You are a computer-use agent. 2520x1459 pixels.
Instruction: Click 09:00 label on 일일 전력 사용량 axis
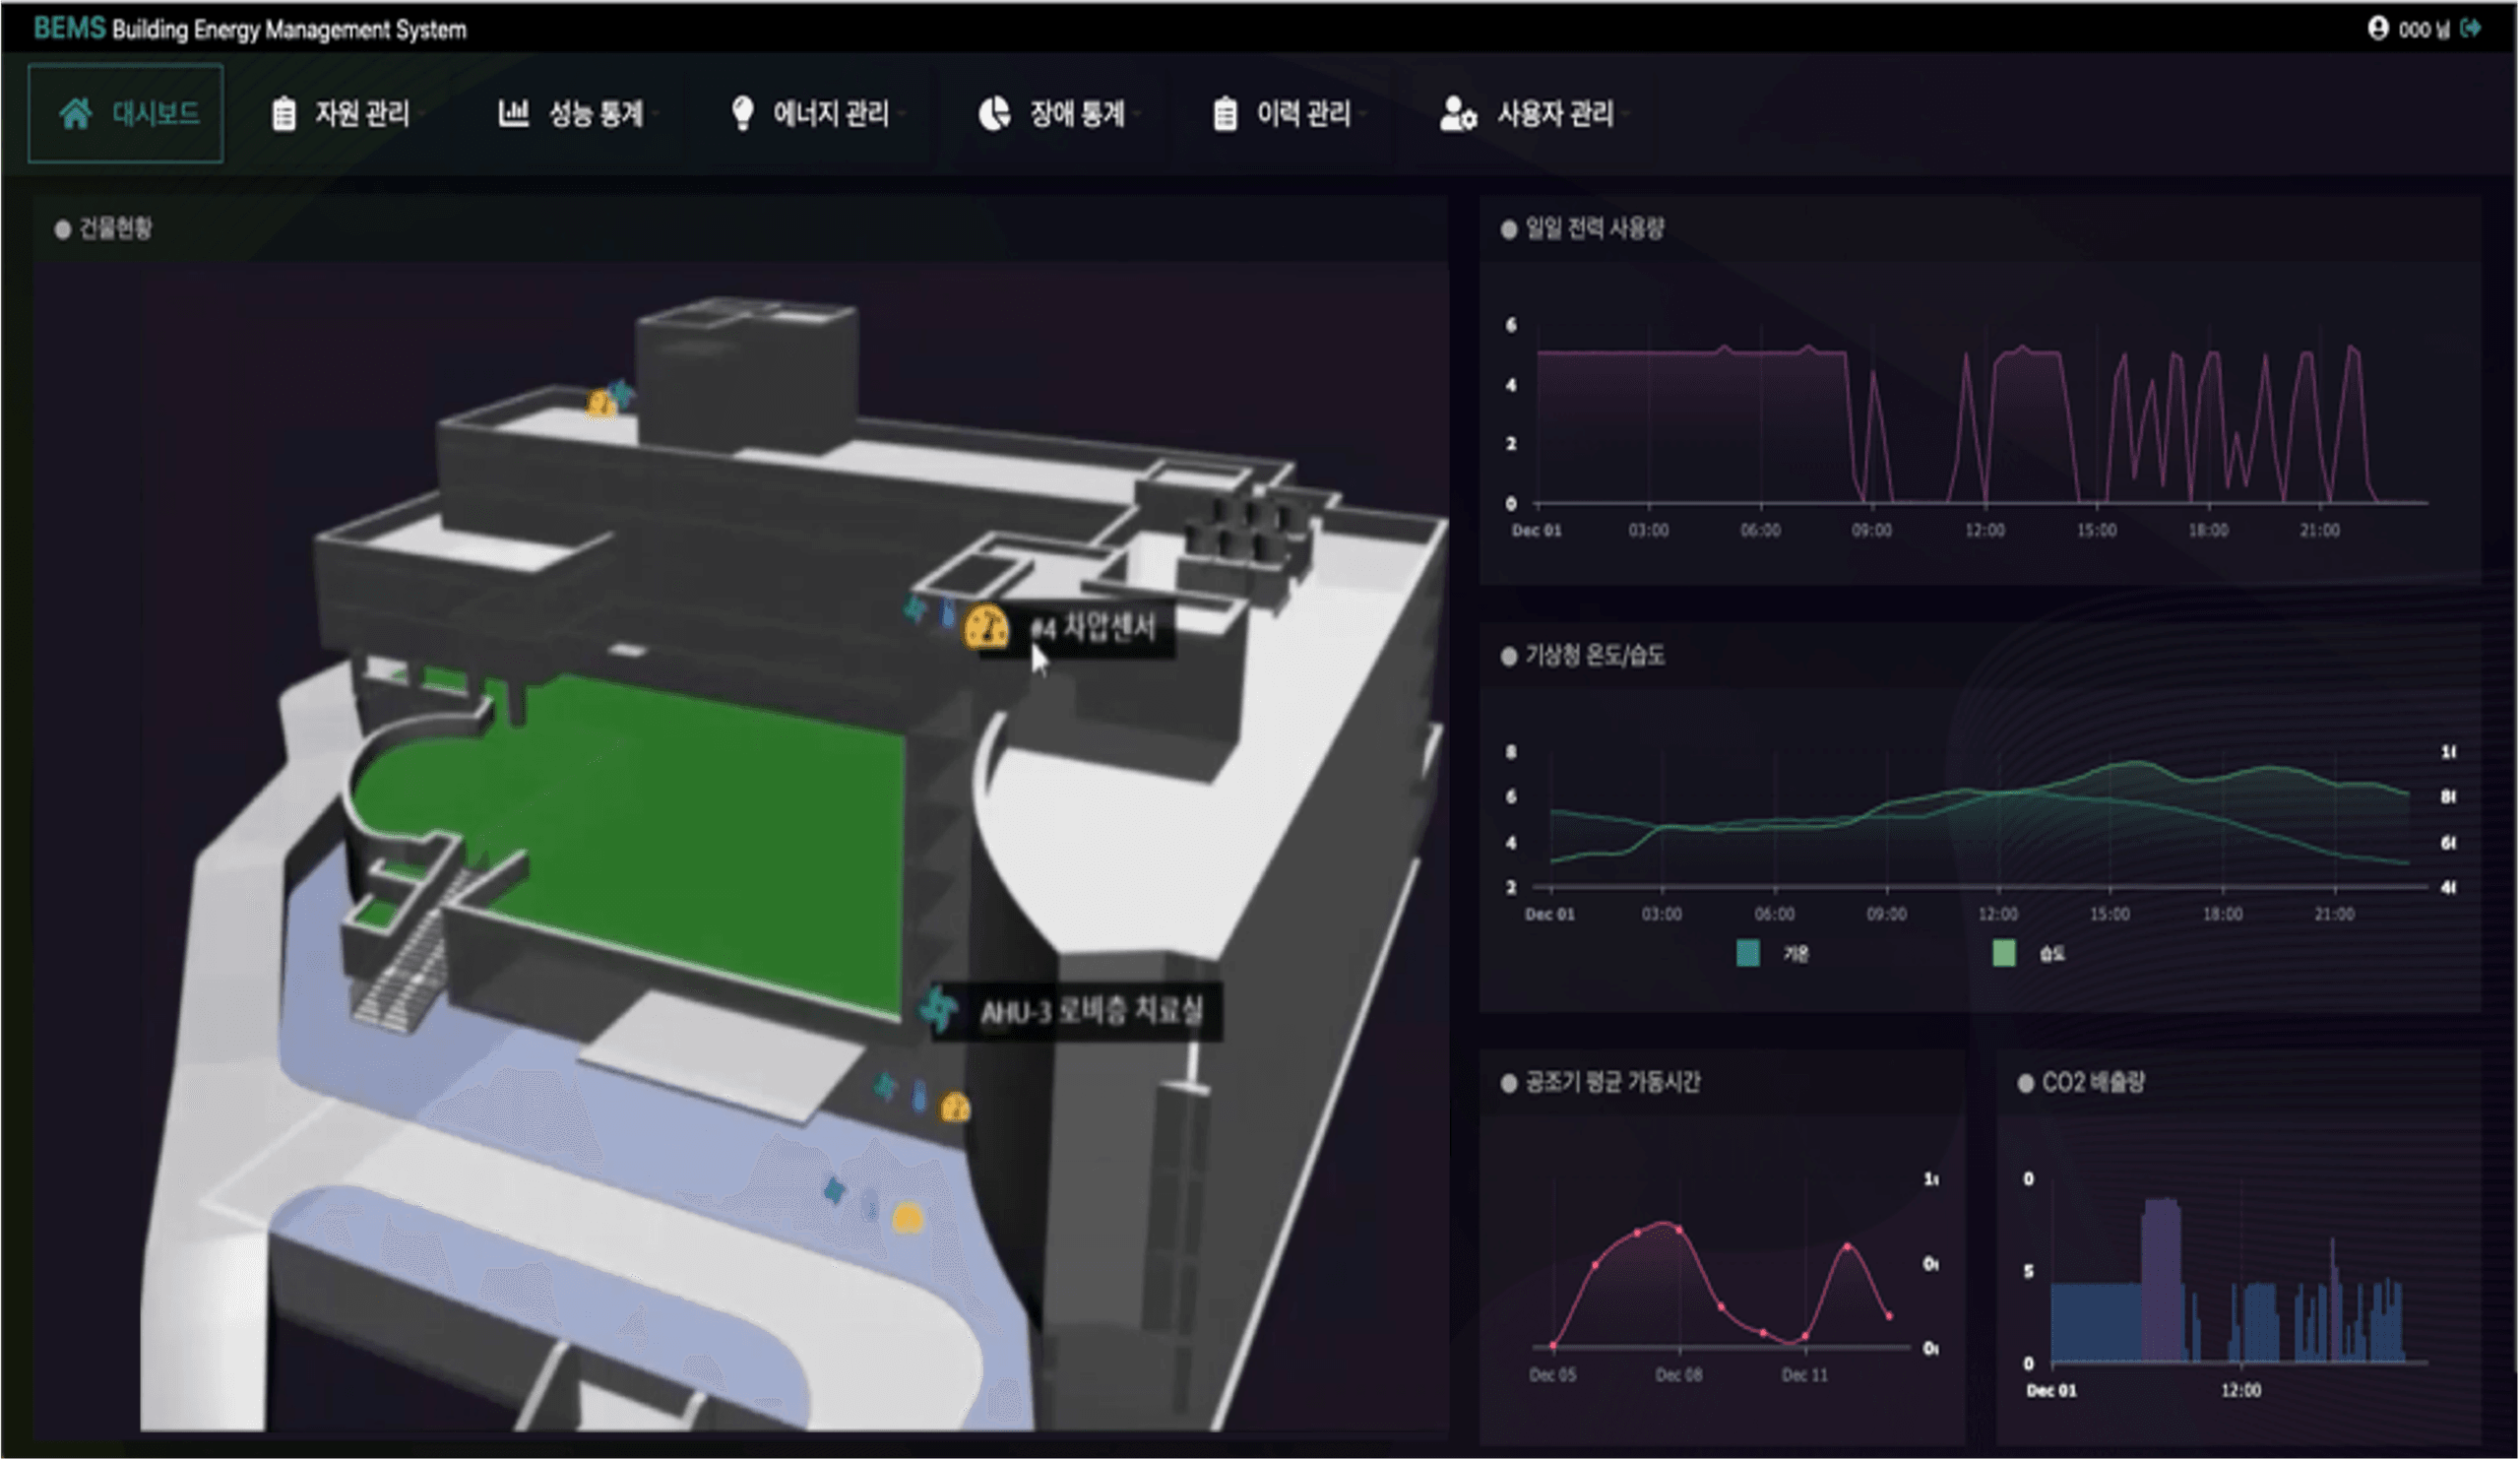click(x=1871, y=530)
